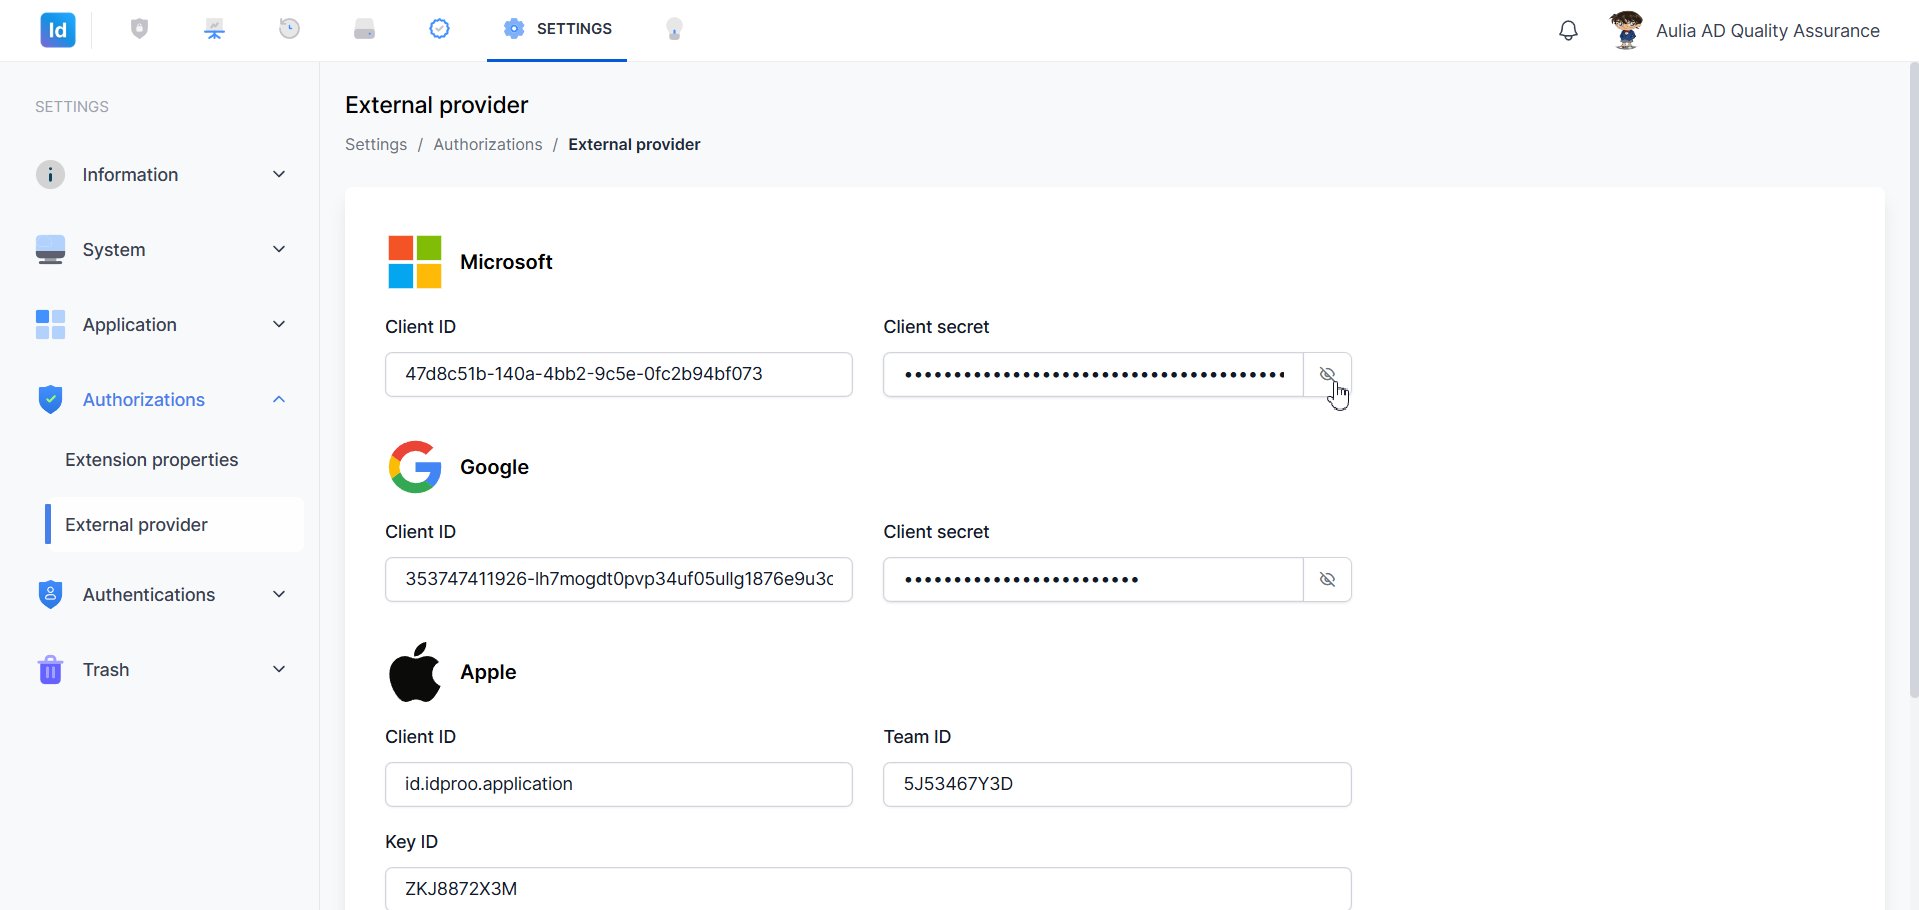The height and width of the screenshot is (910, 1919).
Task: Click the user avatar picture
Action: tap(1626, 30)
